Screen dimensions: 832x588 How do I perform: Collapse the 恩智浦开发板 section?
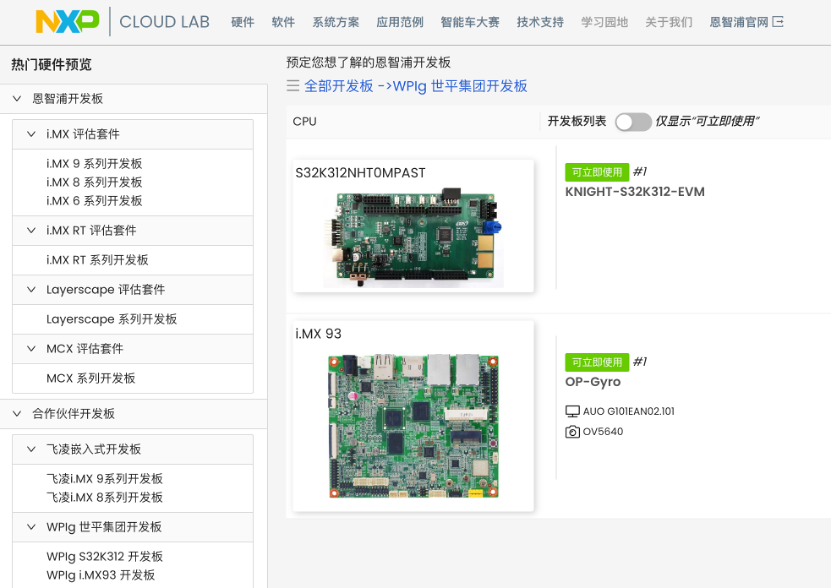[x=17, y=99]
